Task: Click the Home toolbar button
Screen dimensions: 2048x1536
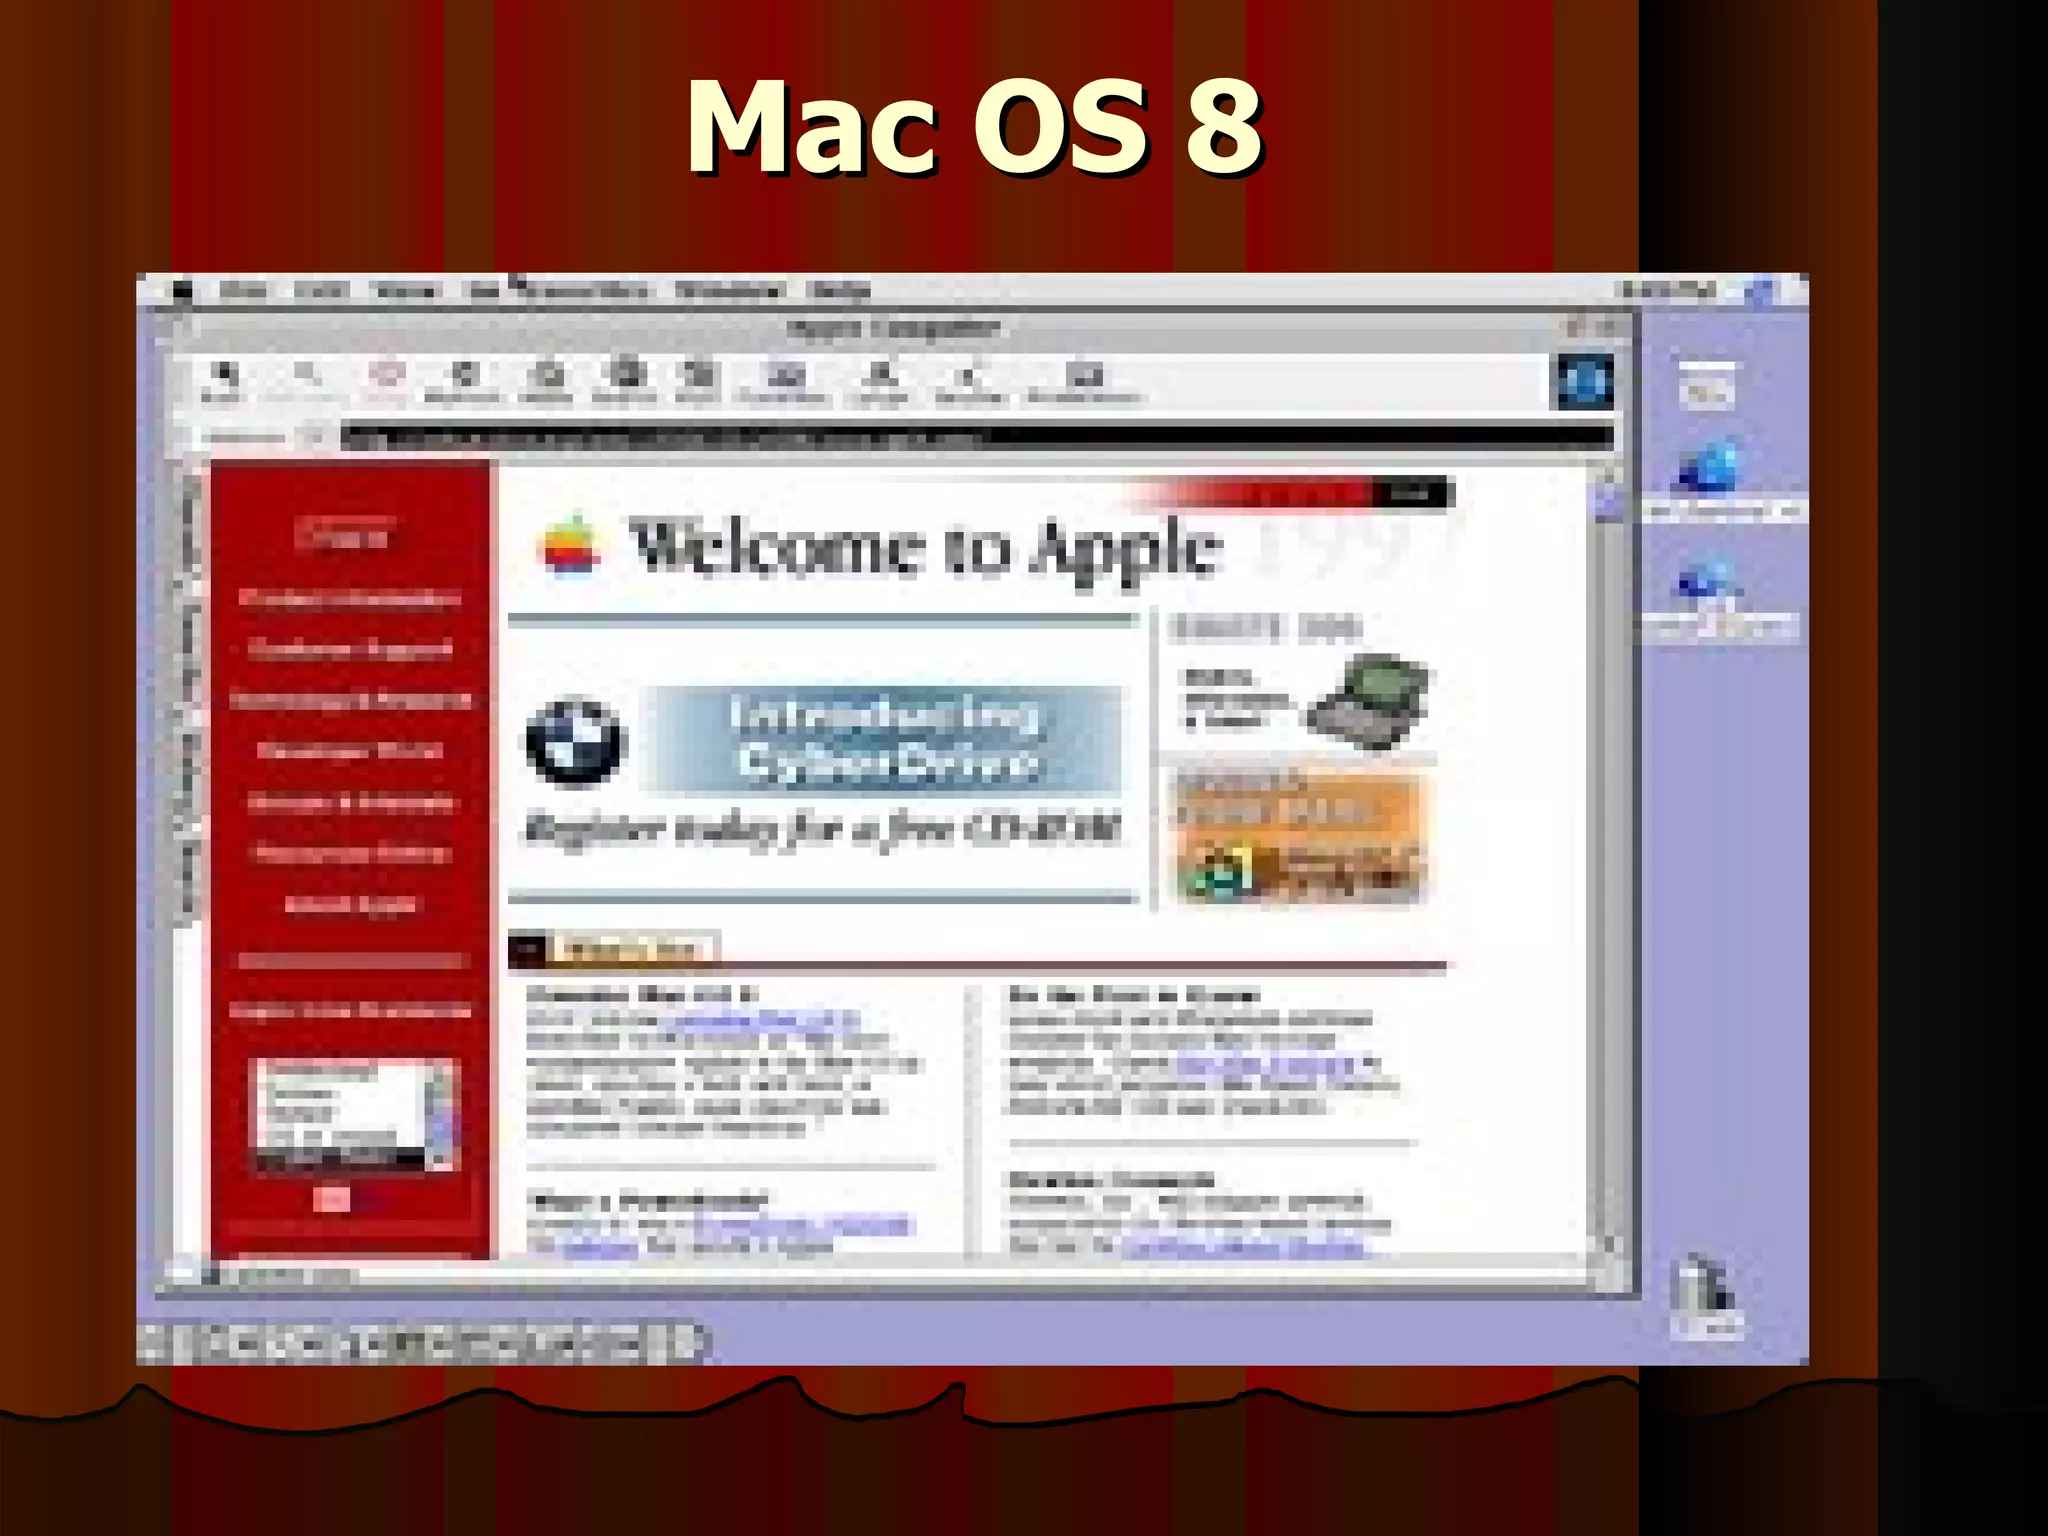Action: click(546, 383)
